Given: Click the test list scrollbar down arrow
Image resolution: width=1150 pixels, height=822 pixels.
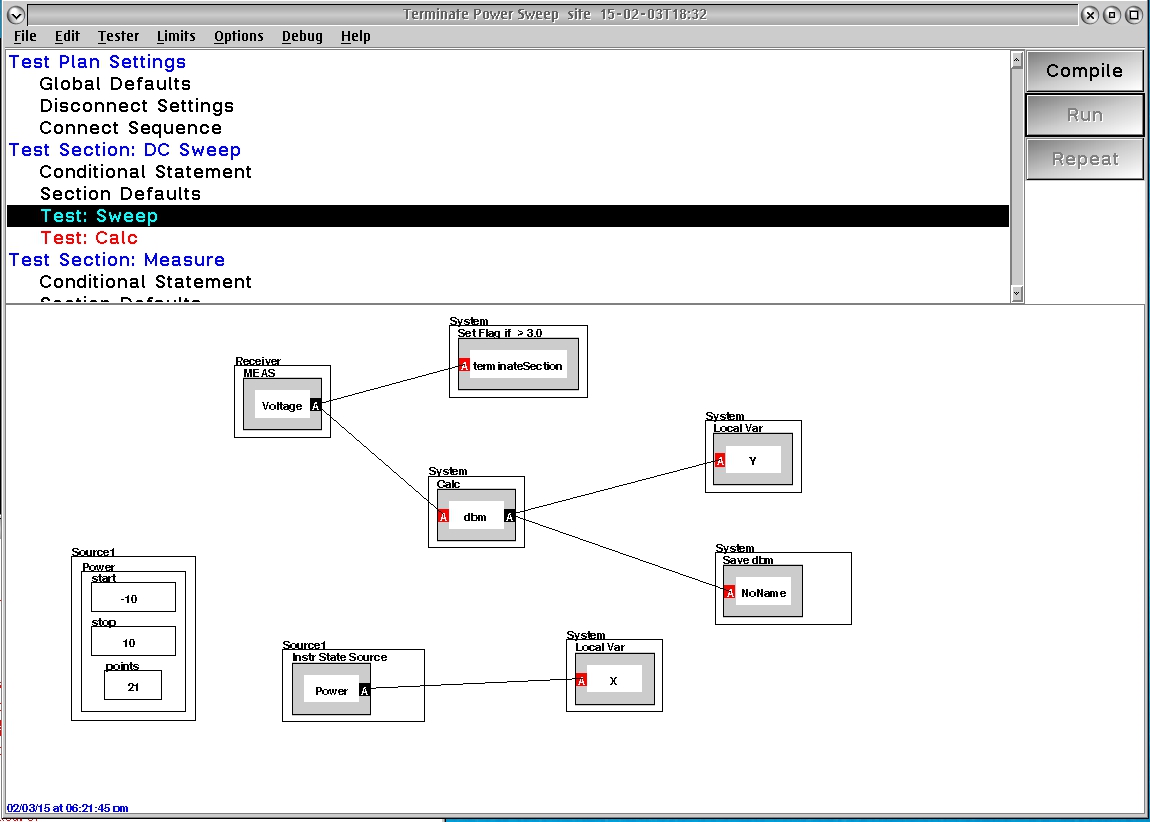Looking at the screenshot, I should 1017,293.
